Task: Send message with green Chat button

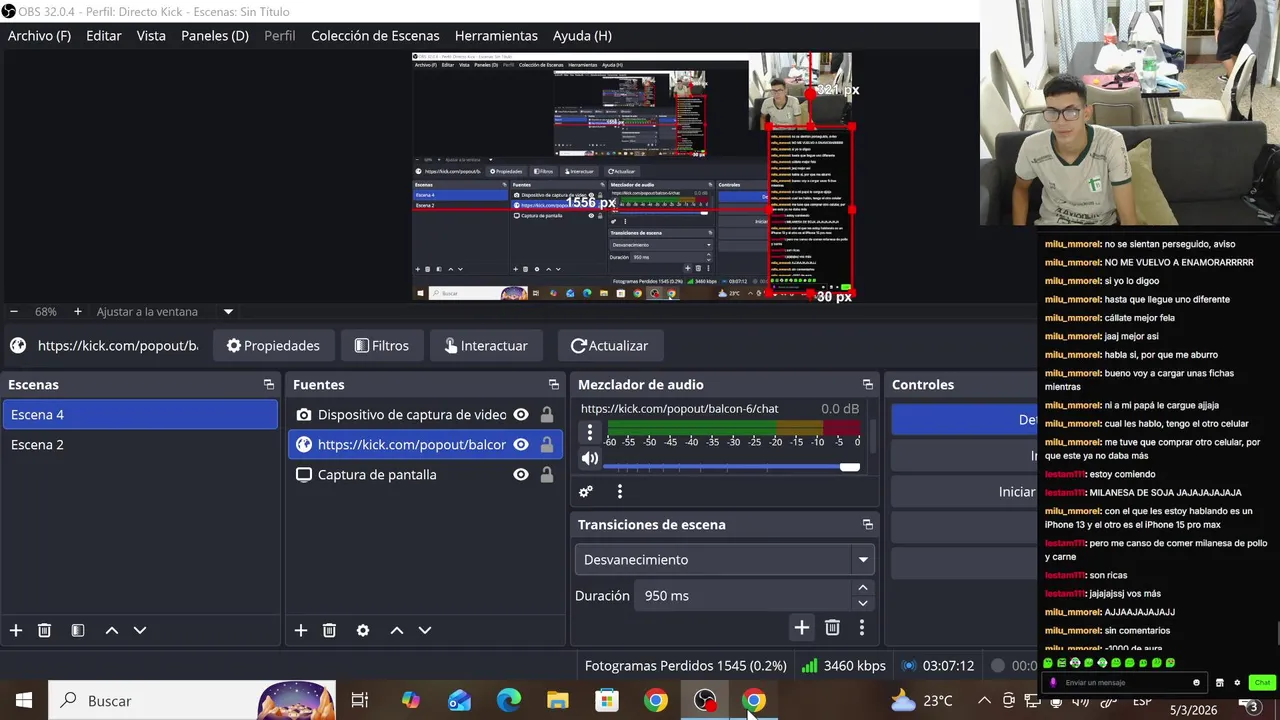Action: click(x=1262, y=683)
